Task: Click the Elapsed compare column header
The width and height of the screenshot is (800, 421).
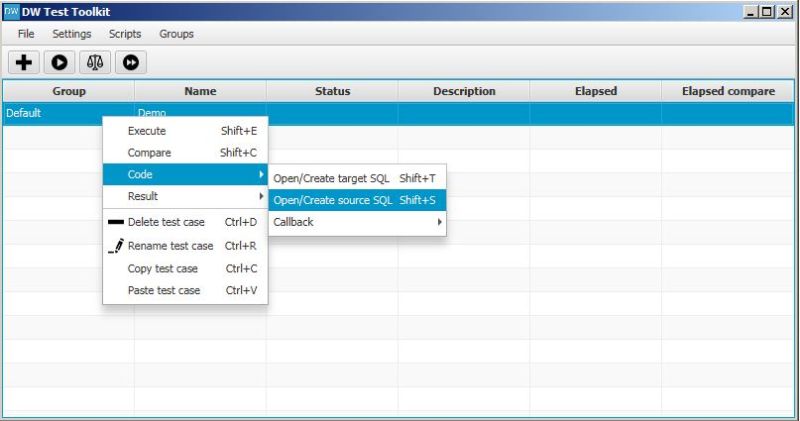Action: 728,91
